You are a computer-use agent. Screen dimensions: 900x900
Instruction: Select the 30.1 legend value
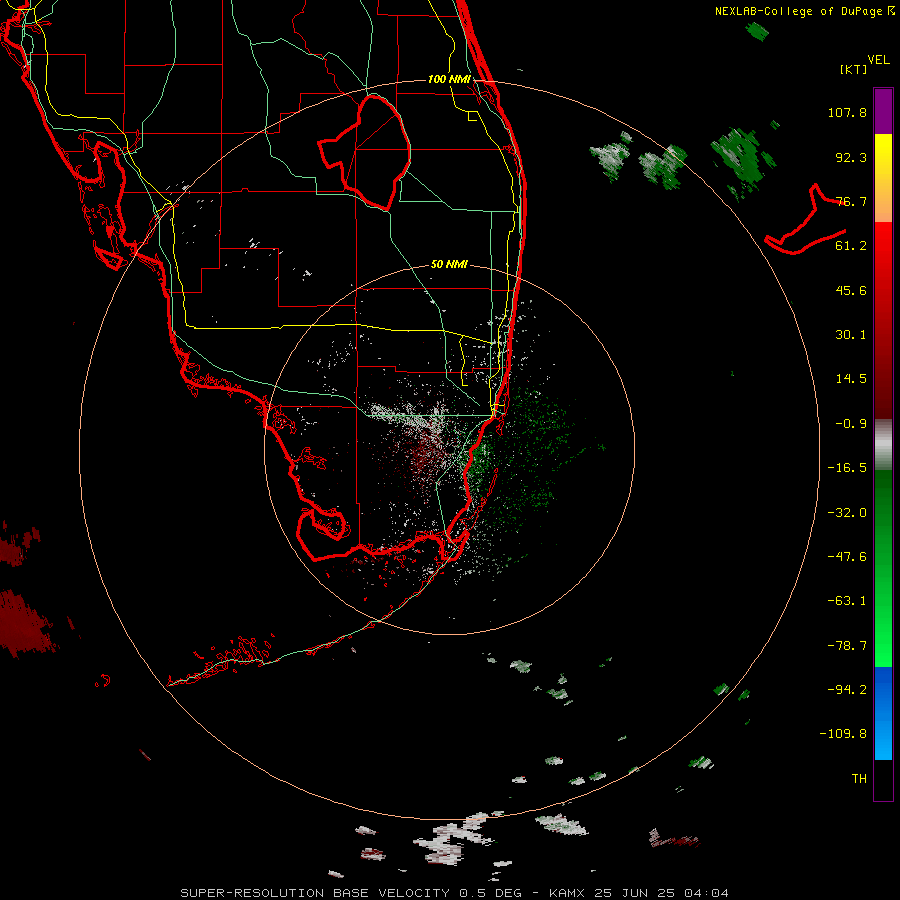pos(851,335)
